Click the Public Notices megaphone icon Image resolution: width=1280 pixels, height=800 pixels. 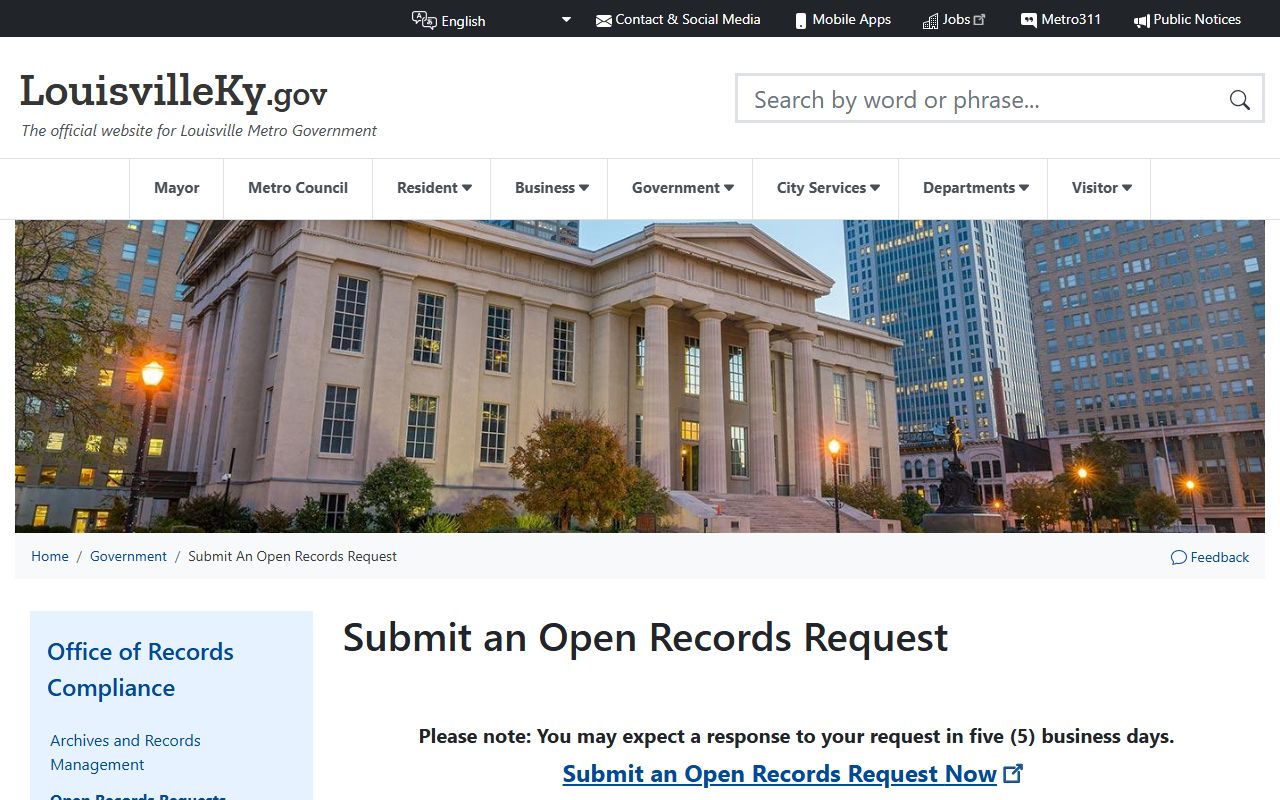1142,20
